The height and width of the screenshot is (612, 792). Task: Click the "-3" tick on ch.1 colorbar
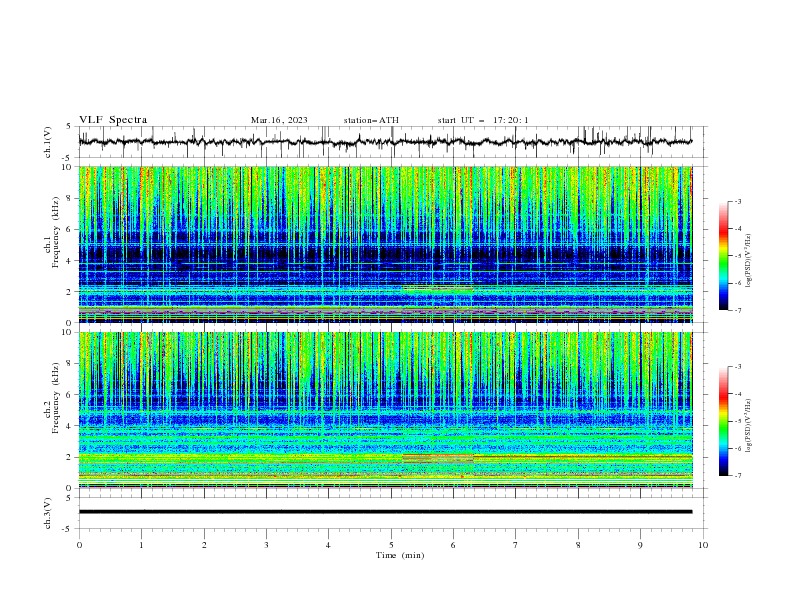coord(737,201)
